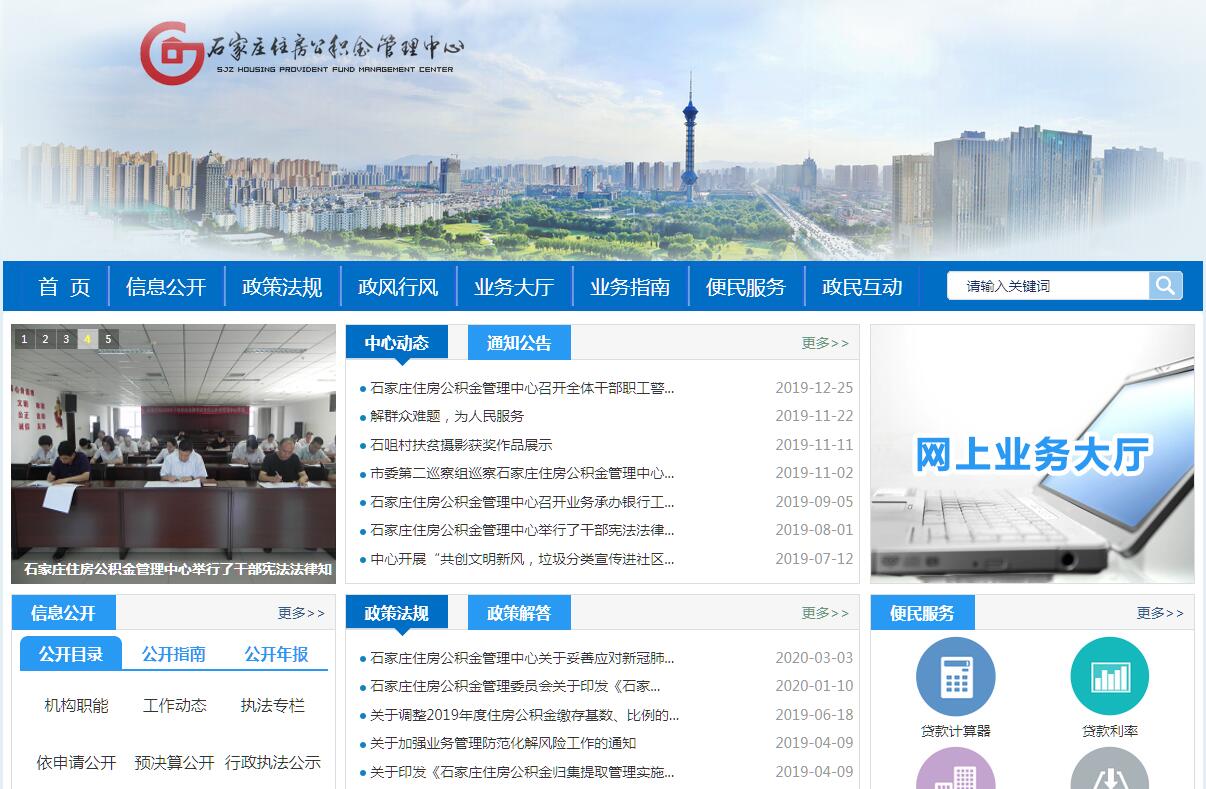Click the 信息公开 panel header
1206x789 pixels.
[64, 613]
